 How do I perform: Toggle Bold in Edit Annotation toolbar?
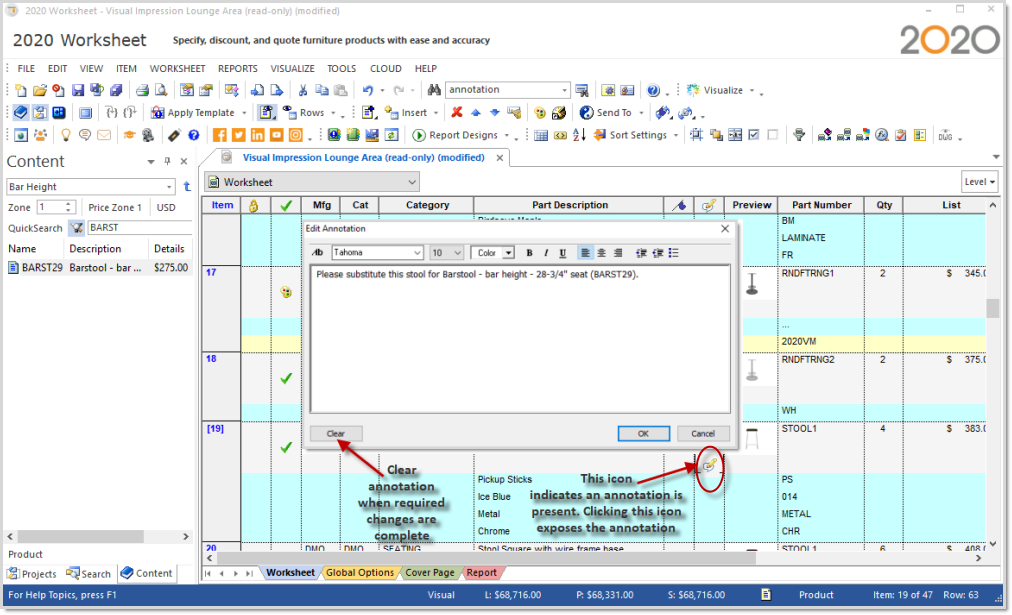(x=529, y=253)
